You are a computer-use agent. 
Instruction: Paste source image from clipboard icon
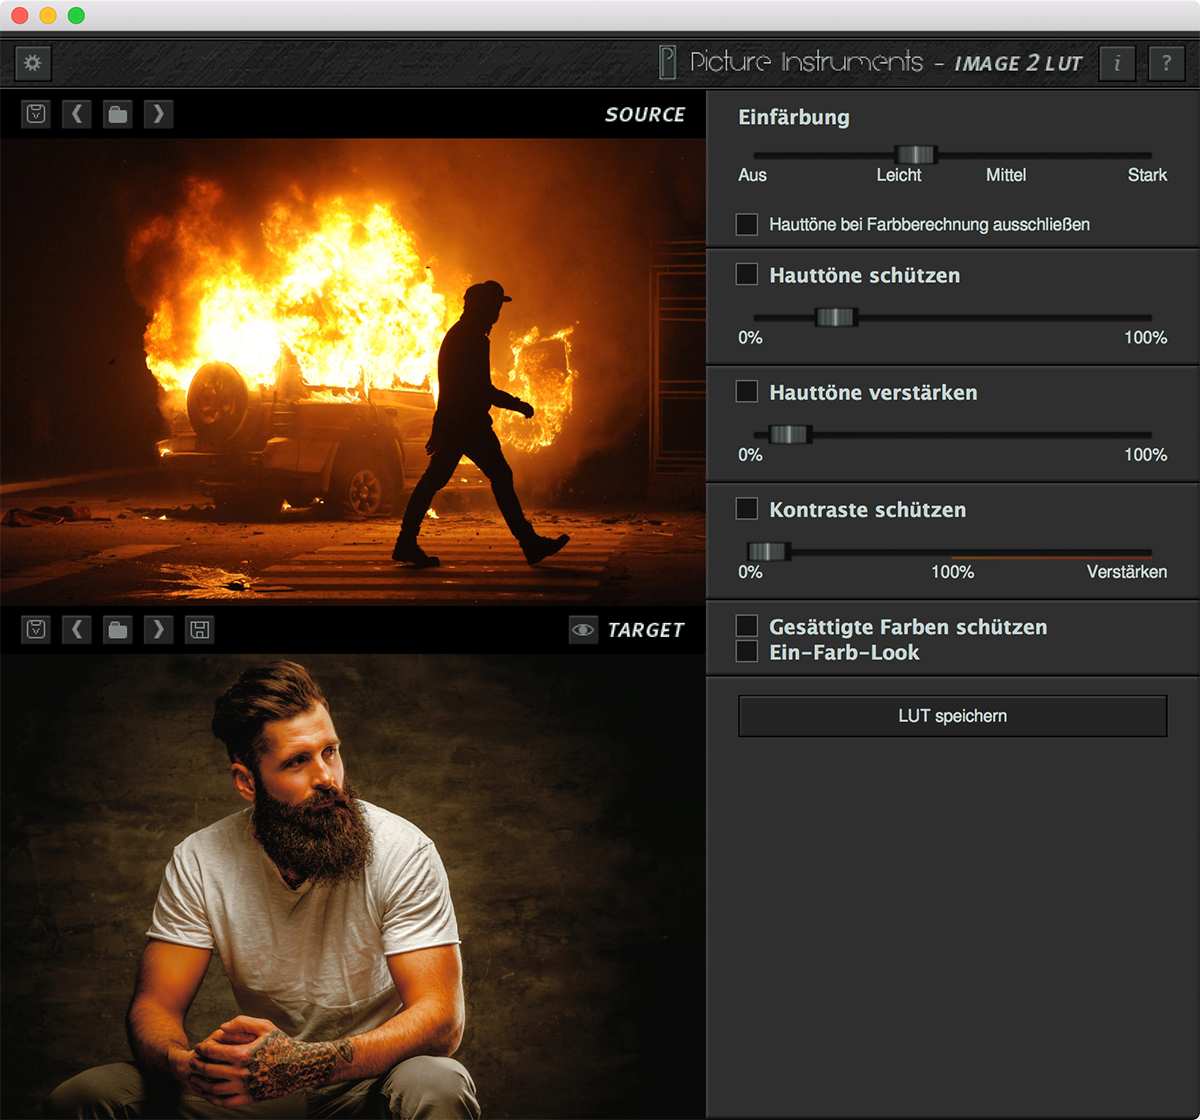[37, 114]
